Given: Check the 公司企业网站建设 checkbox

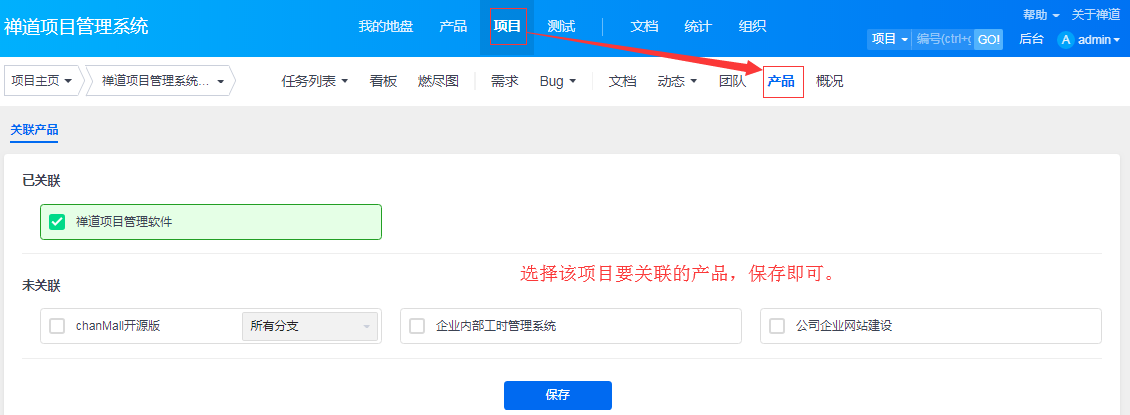Looking at the screenshot, I should 777,326.
